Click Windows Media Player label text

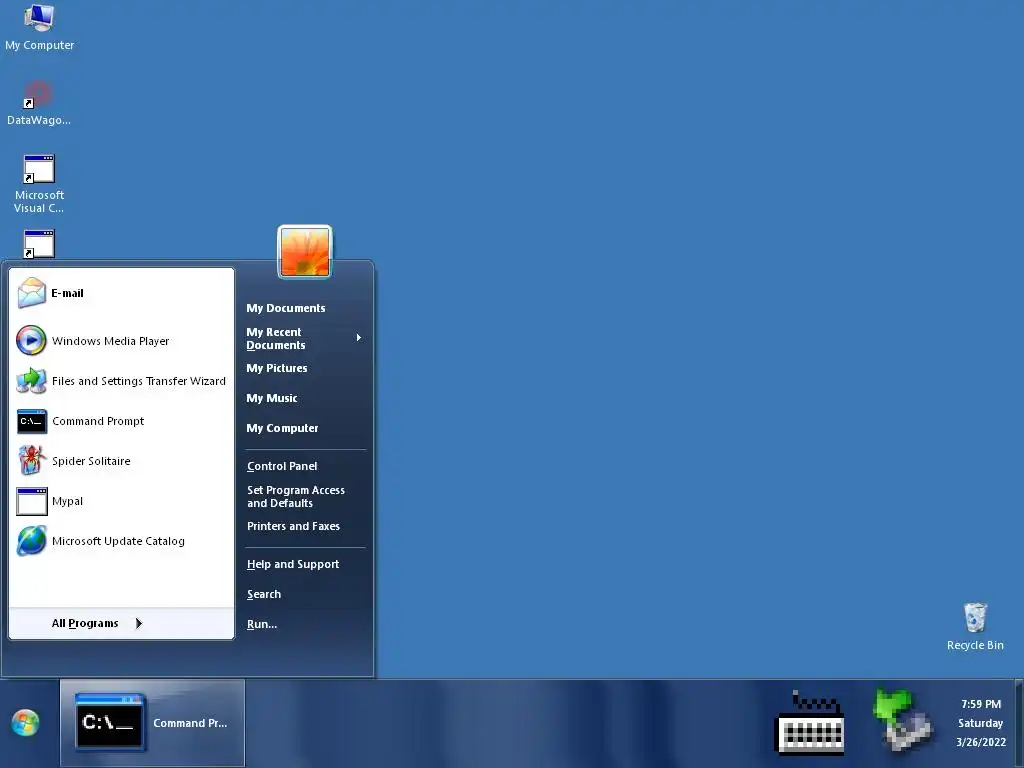[110, 341]
